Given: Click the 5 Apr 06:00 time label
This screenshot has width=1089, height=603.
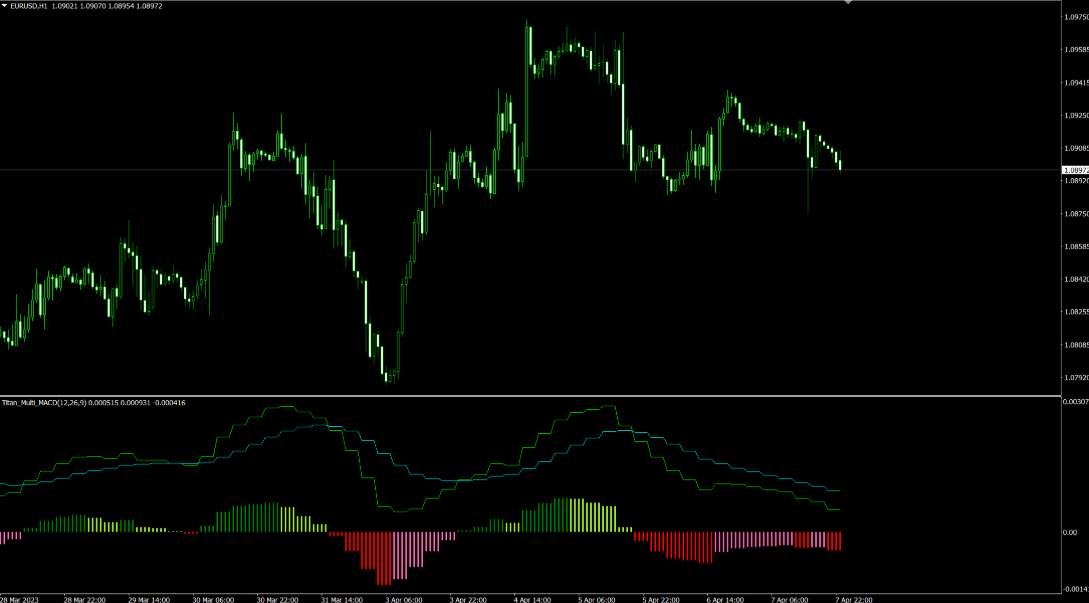Looking at the screenshot, I should click(x=599, y=599).
